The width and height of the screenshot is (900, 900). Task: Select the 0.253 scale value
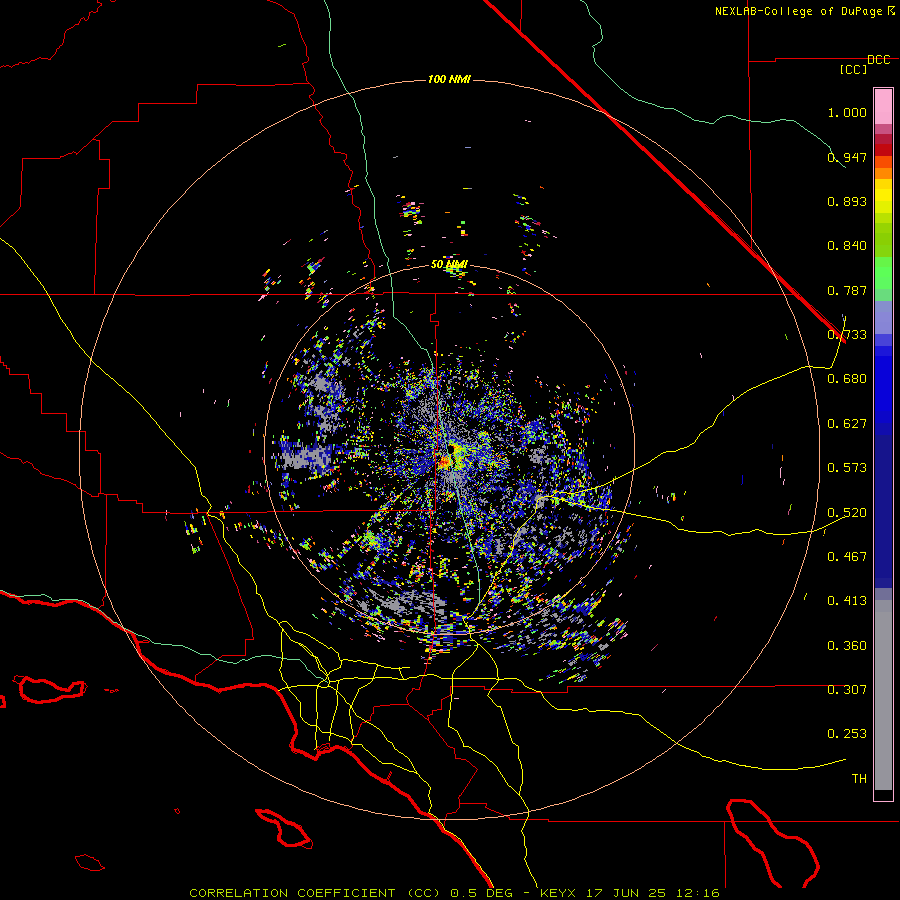click(x=847, y=734)
